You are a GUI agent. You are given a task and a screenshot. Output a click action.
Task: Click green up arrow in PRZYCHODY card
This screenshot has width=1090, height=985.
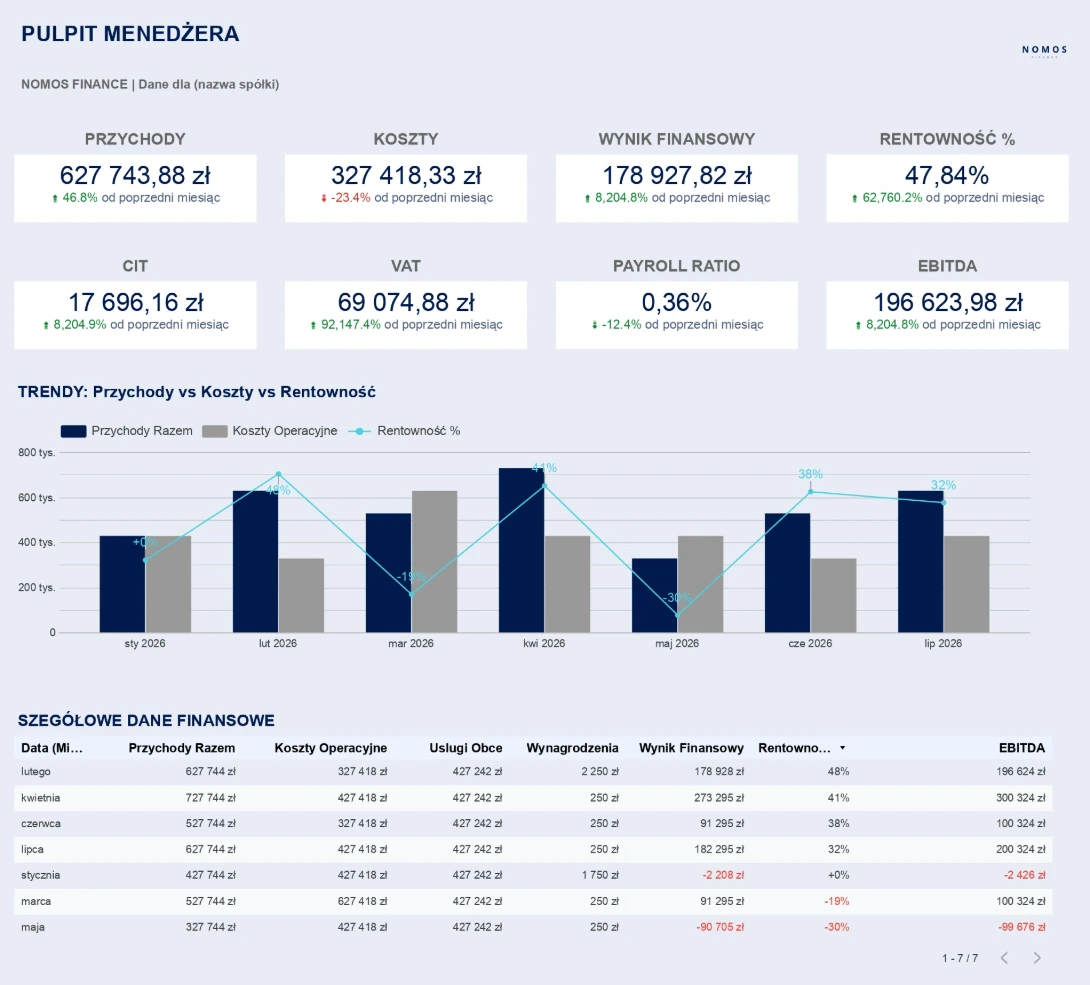(55, 198)
